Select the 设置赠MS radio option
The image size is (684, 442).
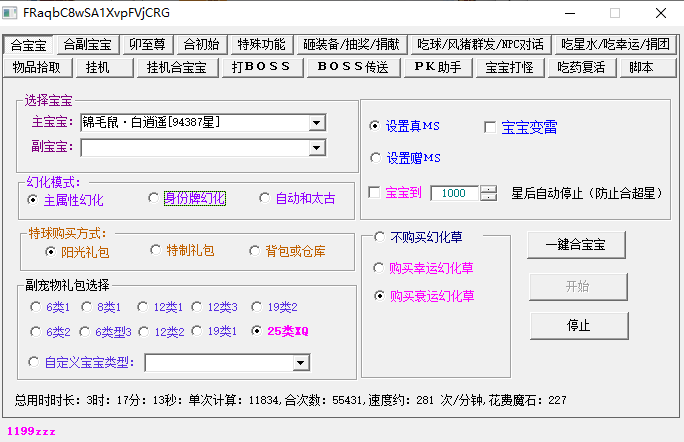click(x=375, y=158)
